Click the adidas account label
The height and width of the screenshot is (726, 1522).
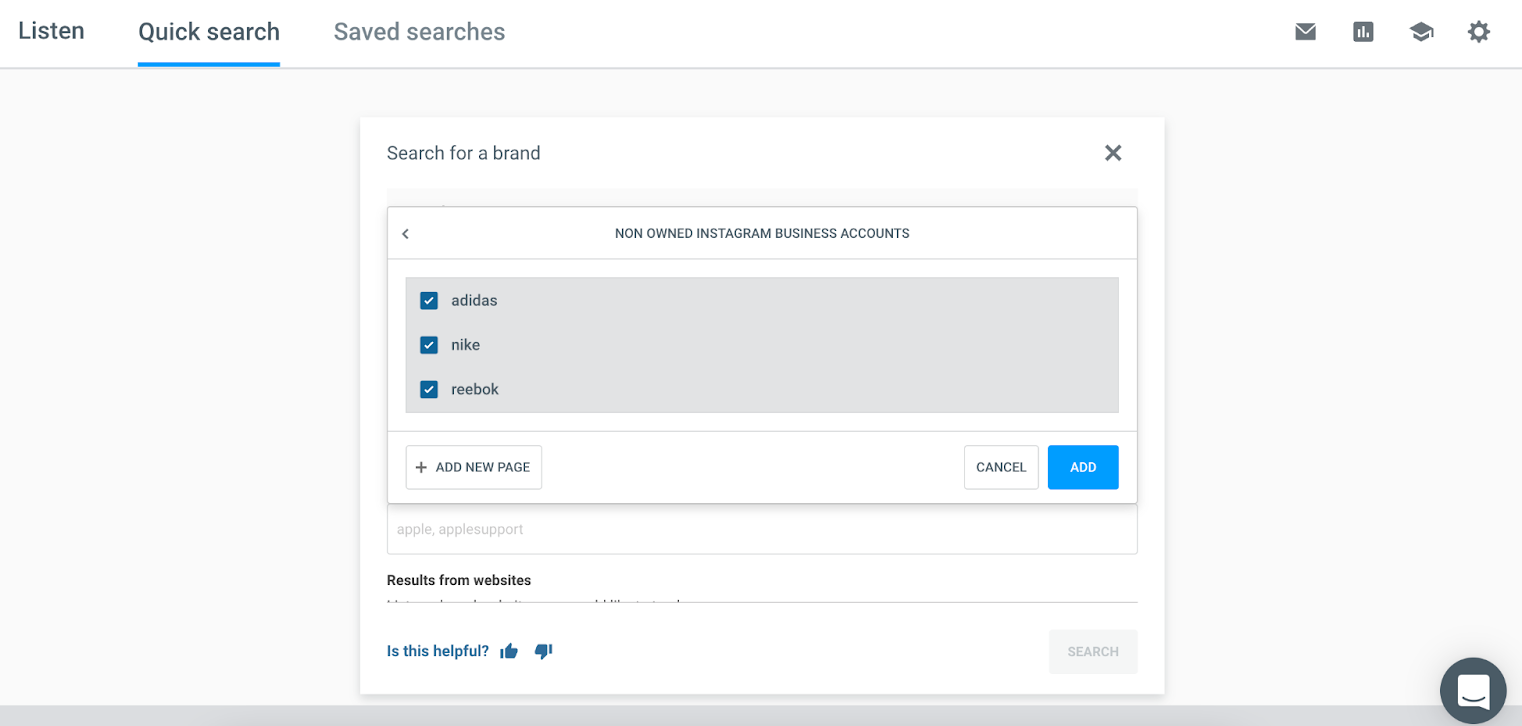click(x=474, y=301)
